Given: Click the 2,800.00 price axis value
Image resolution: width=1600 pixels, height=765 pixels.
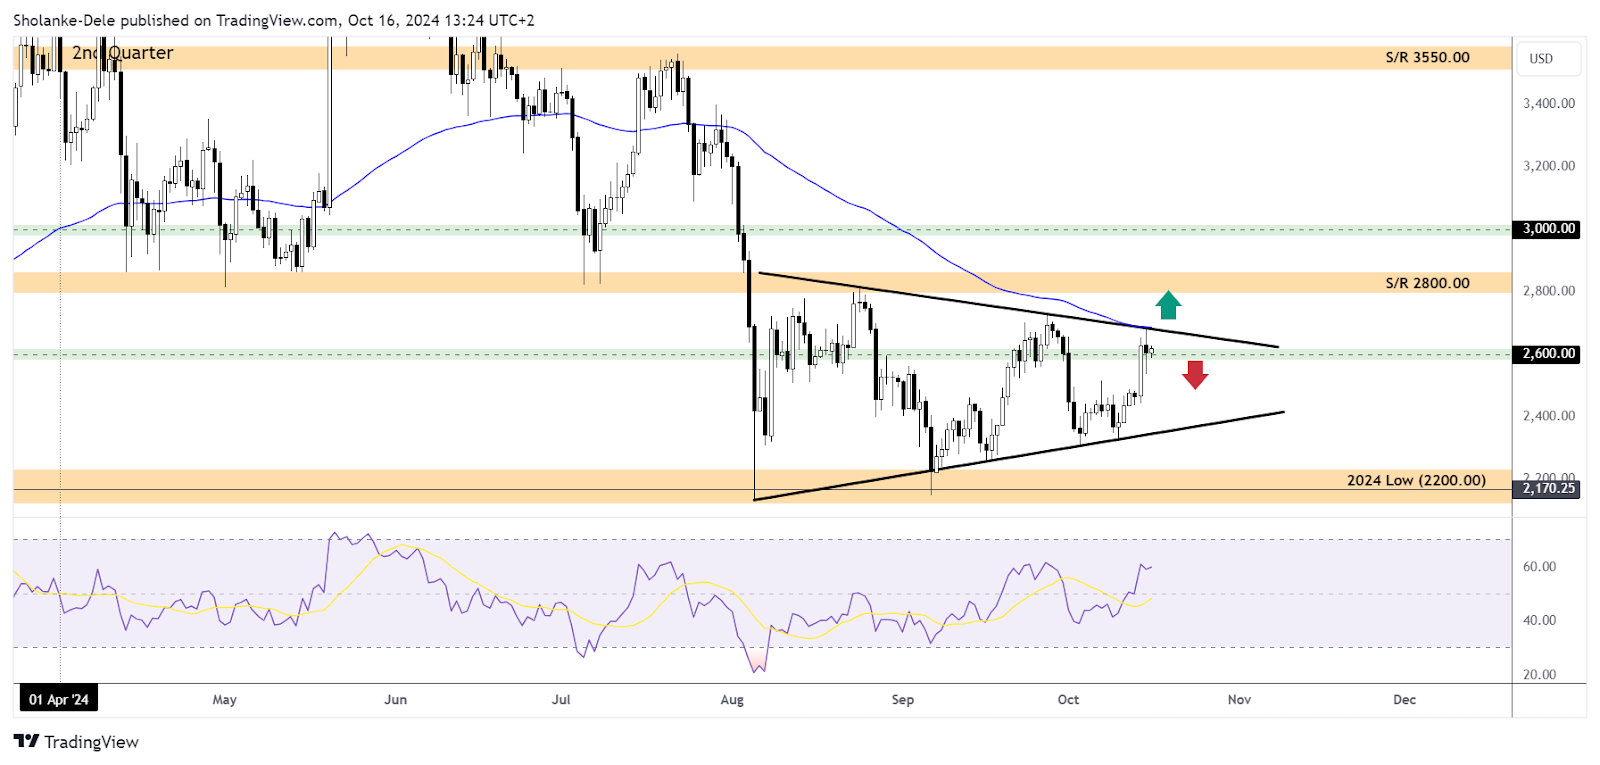Looking at the screenshot, I should (x=1549, y=291).
